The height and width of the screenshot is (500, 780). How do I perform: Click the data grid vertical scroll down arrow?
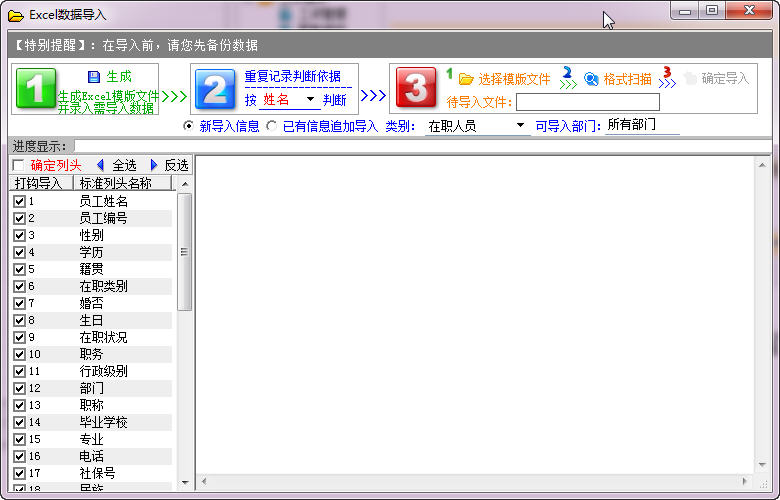pos(762,465)
